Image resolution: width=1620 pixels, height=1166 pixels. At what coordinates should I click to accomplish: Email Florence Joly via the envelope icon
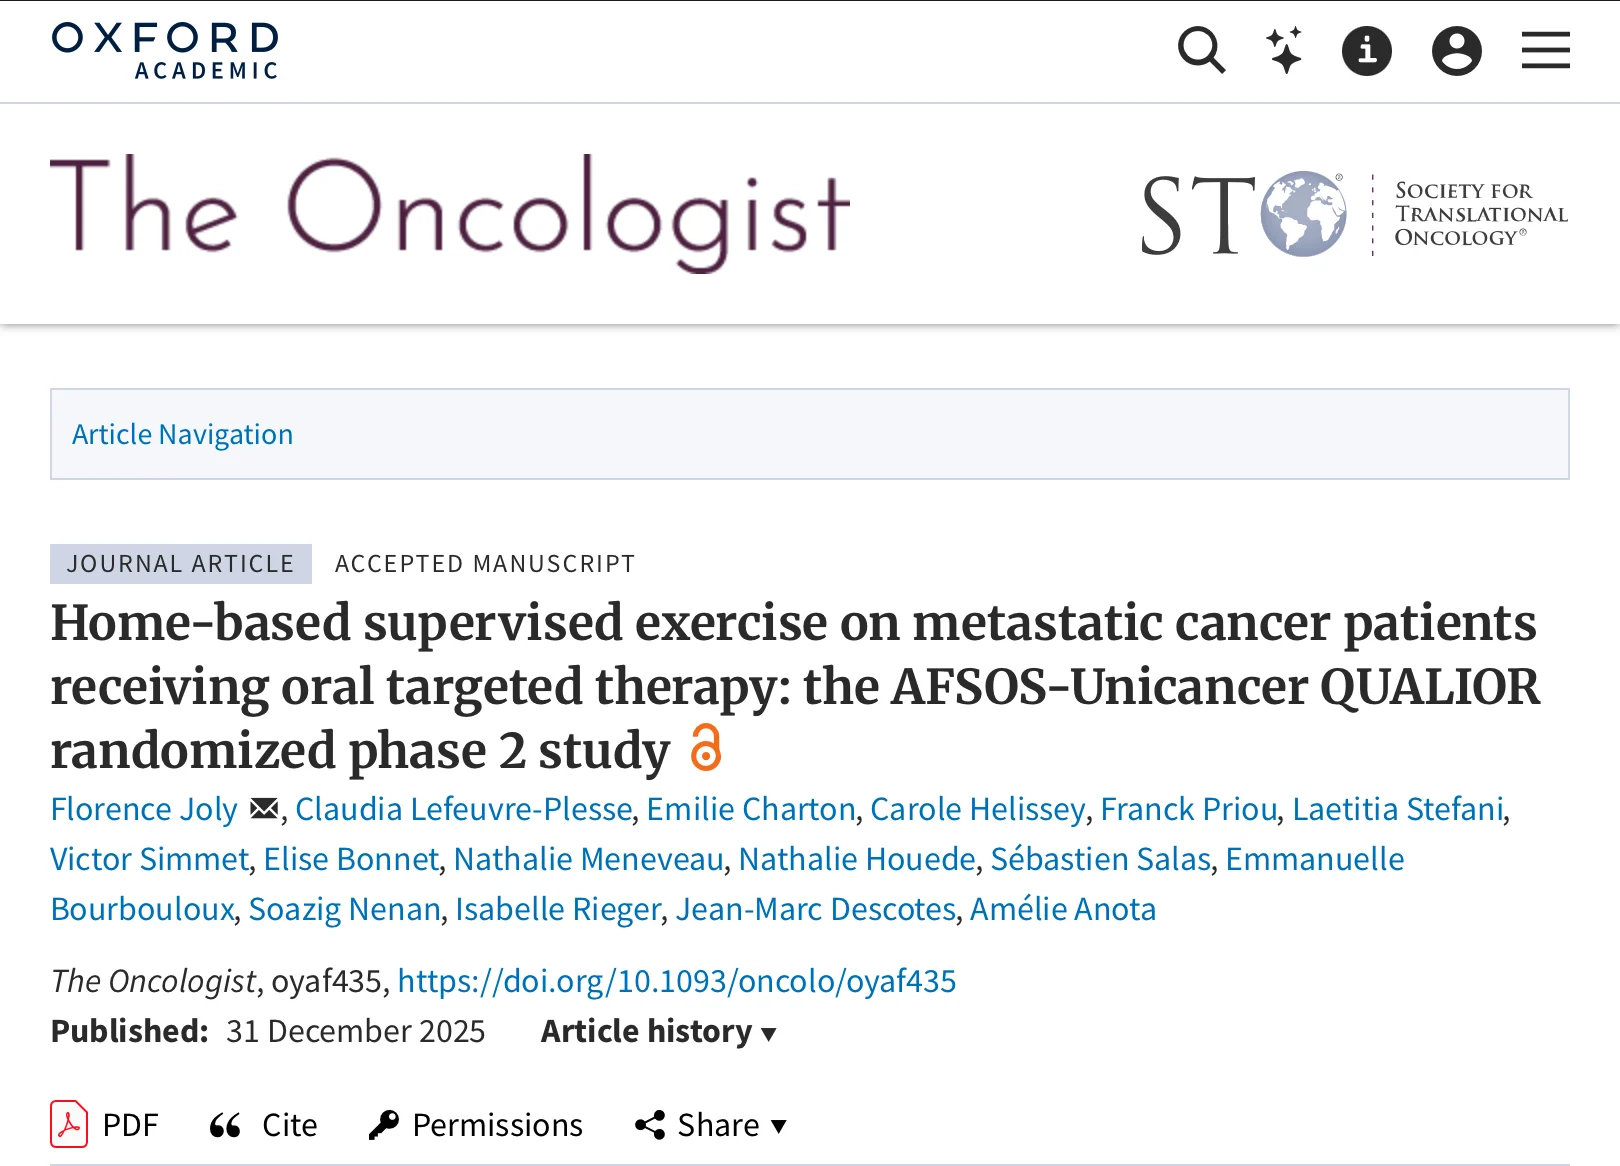pyautogui.click(x=263, y=808)
